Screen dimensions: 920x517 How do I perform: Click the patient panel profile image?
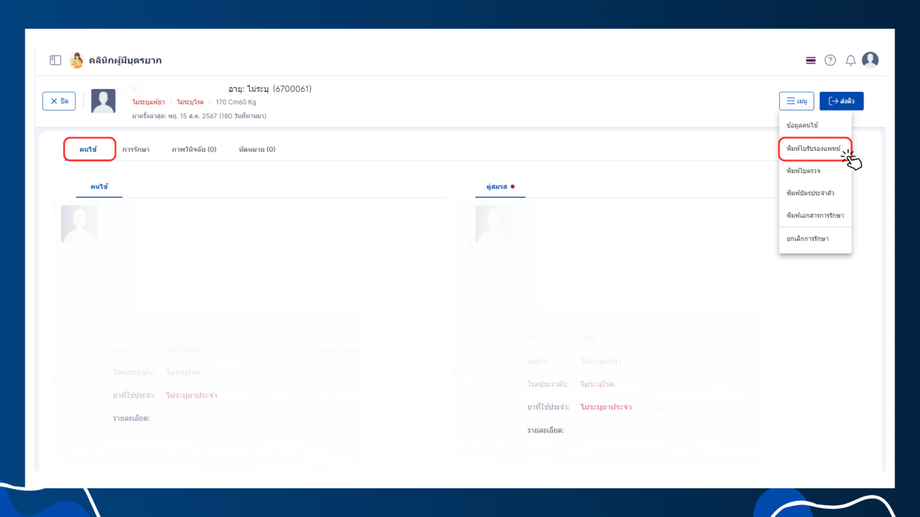tap(79, 224)
